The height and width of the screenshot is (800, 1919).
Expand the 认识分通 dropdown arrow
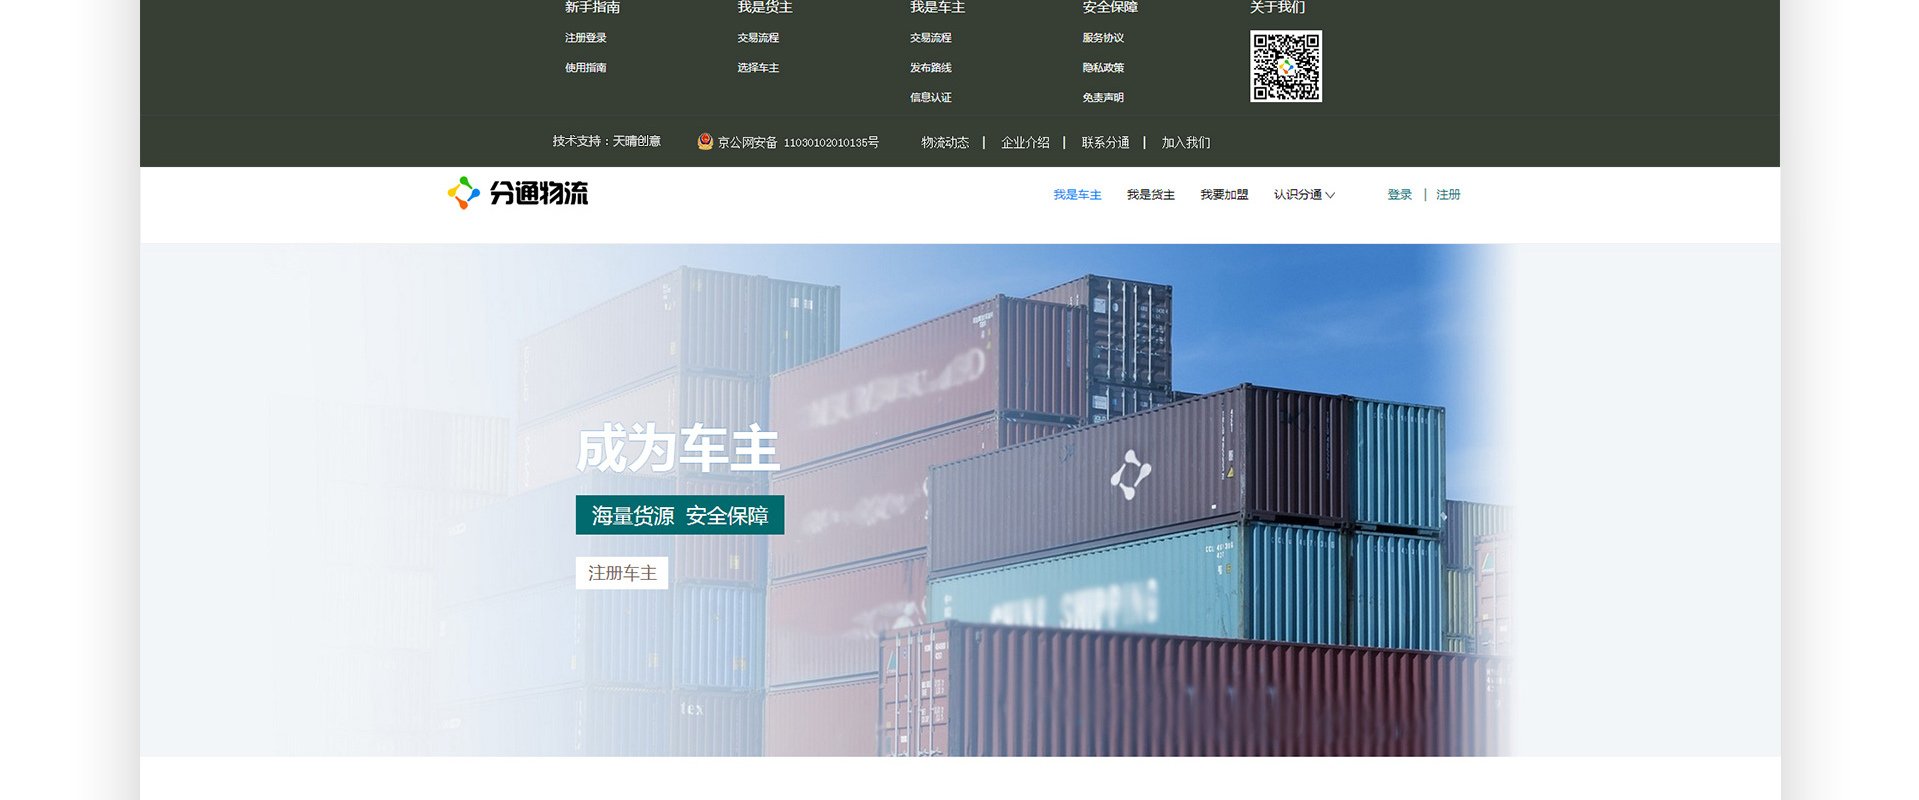[x=1330, y=195]
